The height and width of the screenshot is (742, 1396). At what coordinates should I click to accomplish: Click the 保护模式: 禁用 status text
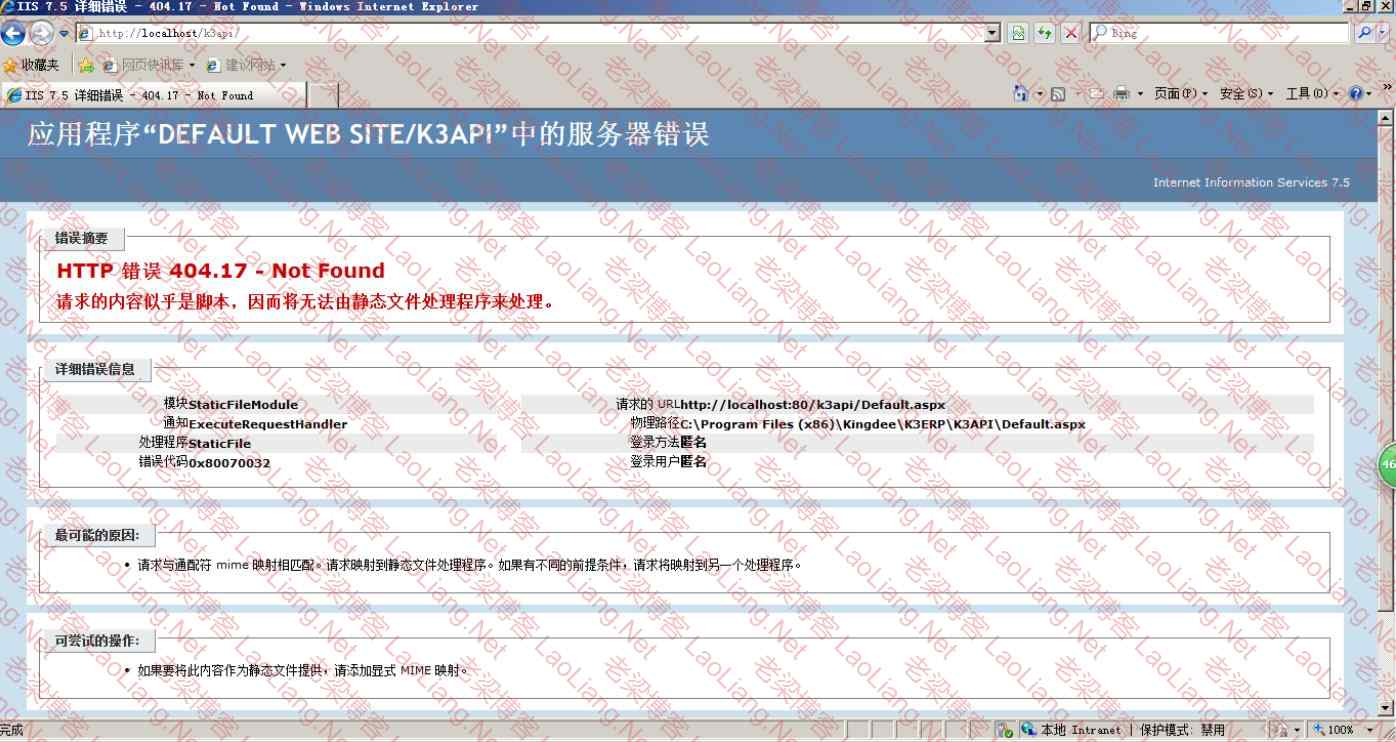point(1183,730)
